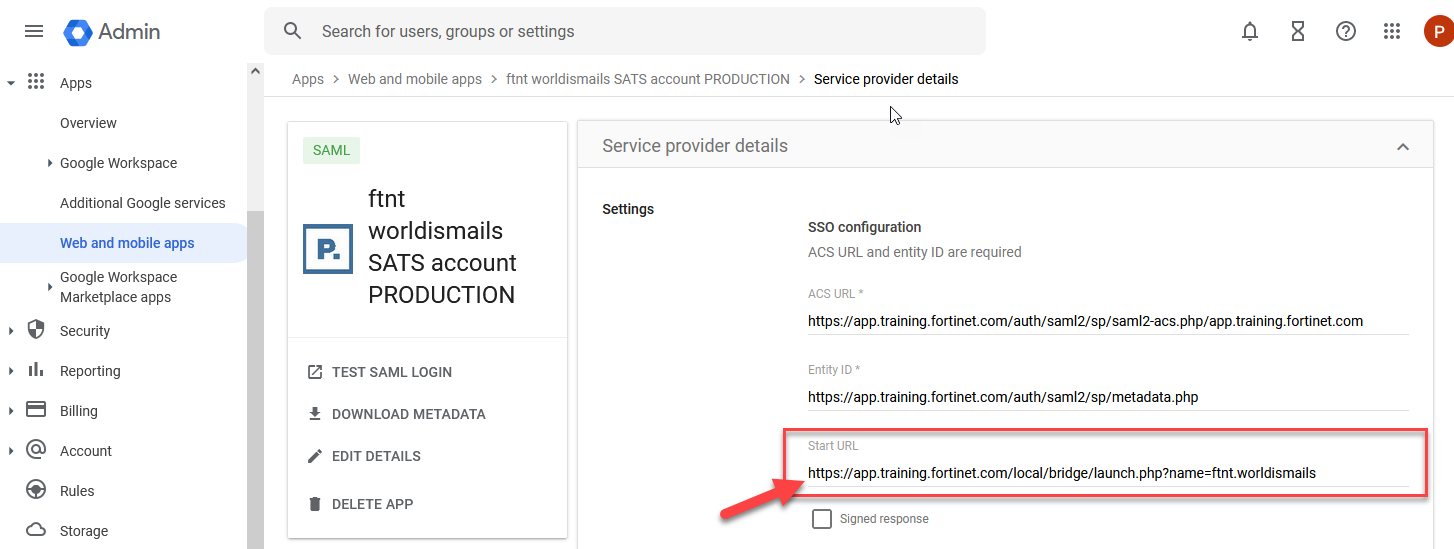Screen dimensions: 1454x549
Task: Click the Start URL field
Action: (x=1108, y=473)
